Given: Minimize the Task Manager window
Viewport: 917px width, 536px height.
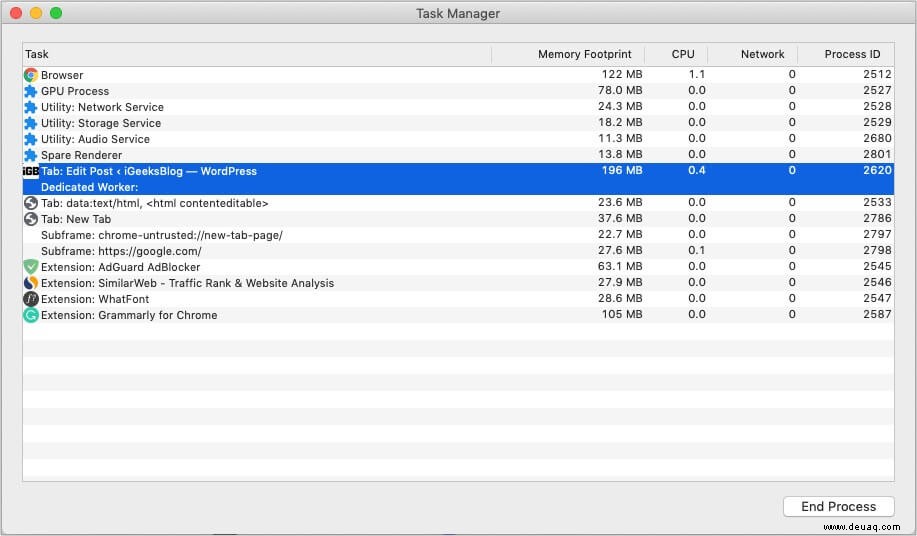Looking at the screenshot, I should (x=36, y=13).
